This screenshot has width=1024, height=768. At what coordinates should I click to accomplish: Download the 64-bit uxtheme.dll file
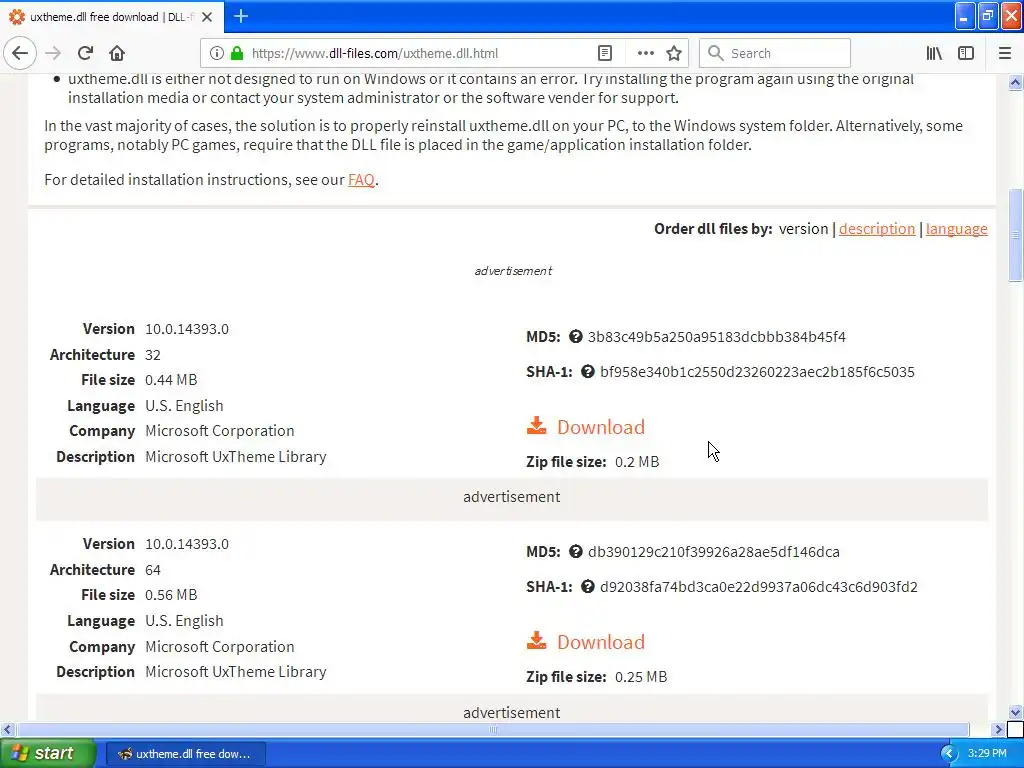600,642
